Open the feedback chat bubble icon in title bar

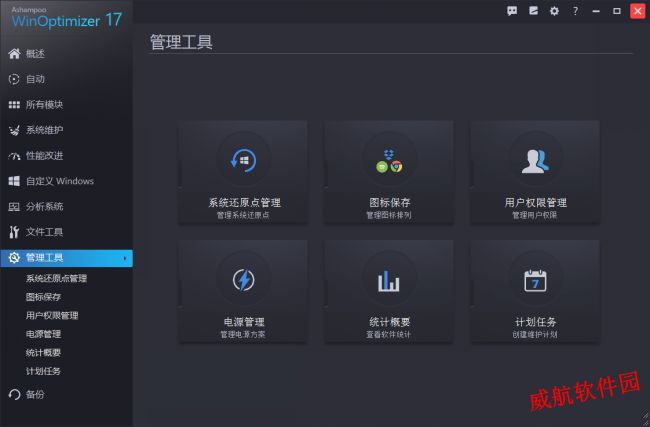[x=512, y=11]
